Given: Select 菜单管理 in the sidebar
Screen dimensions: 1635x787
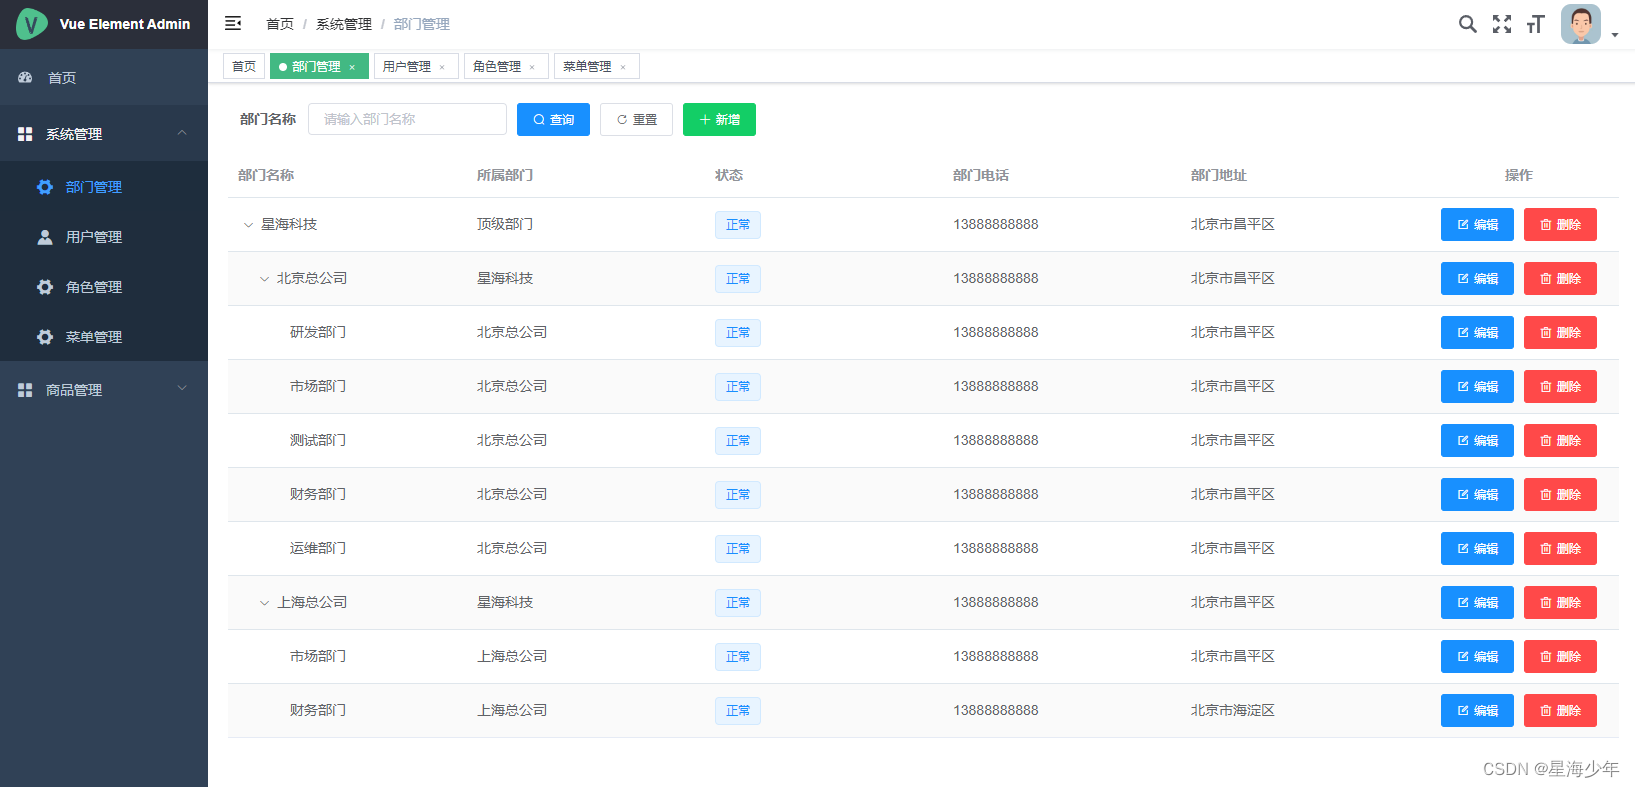Looking at the screenshot, I should [x=104, y=337].
